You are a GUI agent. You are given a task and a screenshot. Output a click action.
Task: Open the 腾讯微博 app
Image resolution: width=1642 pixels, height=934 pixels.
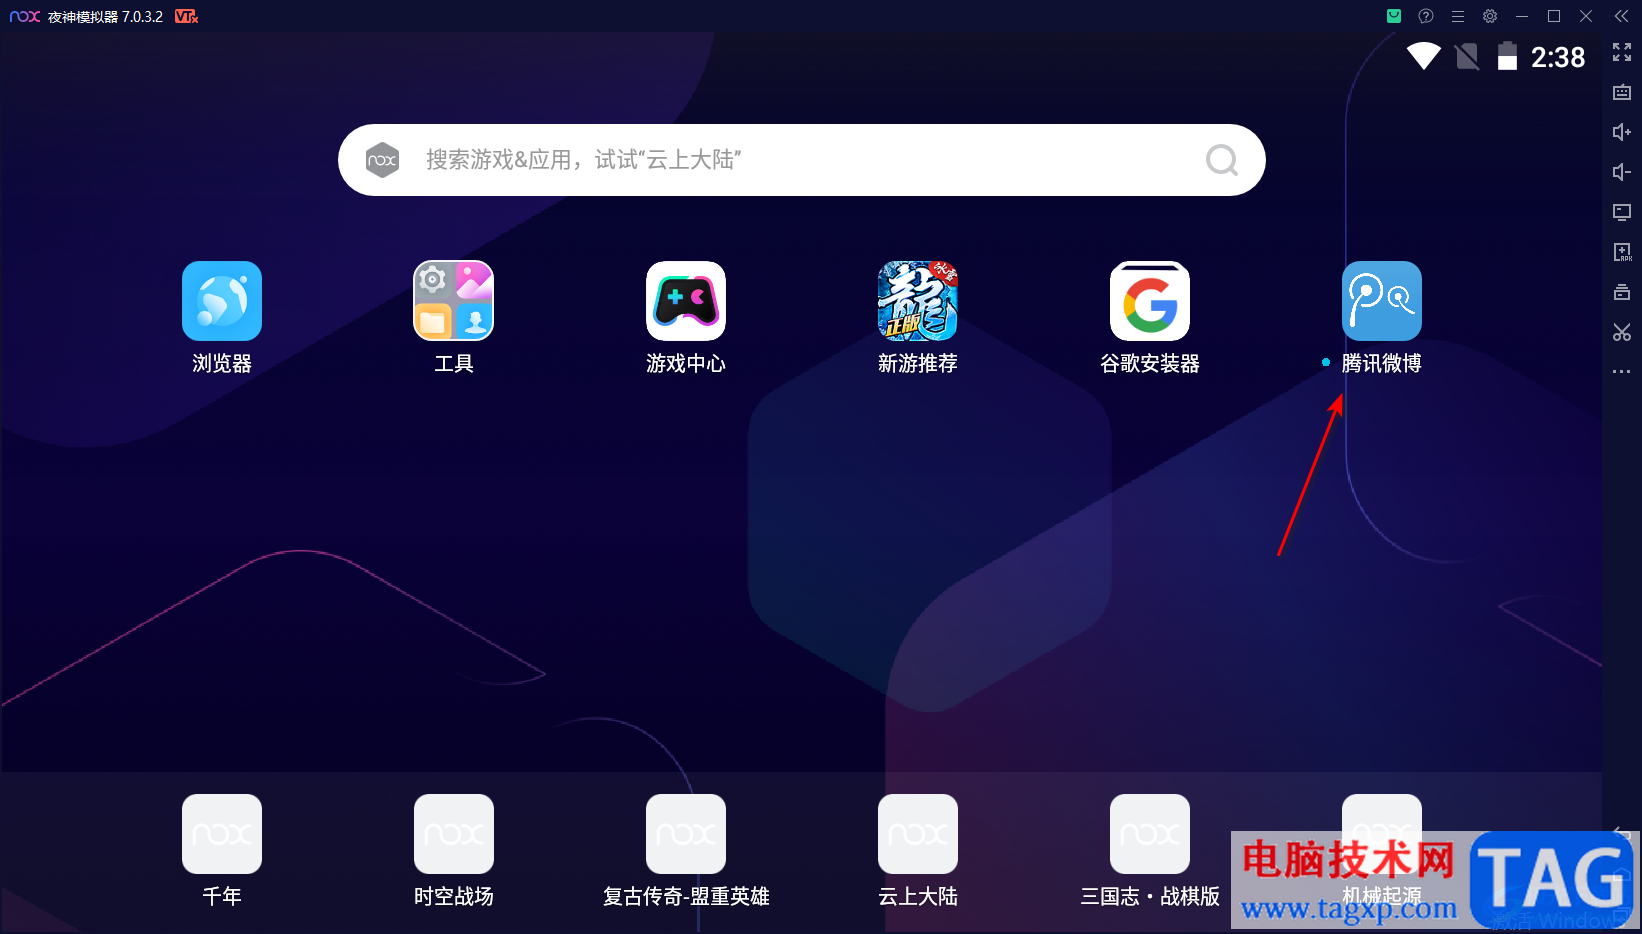tap(1382, 301)
